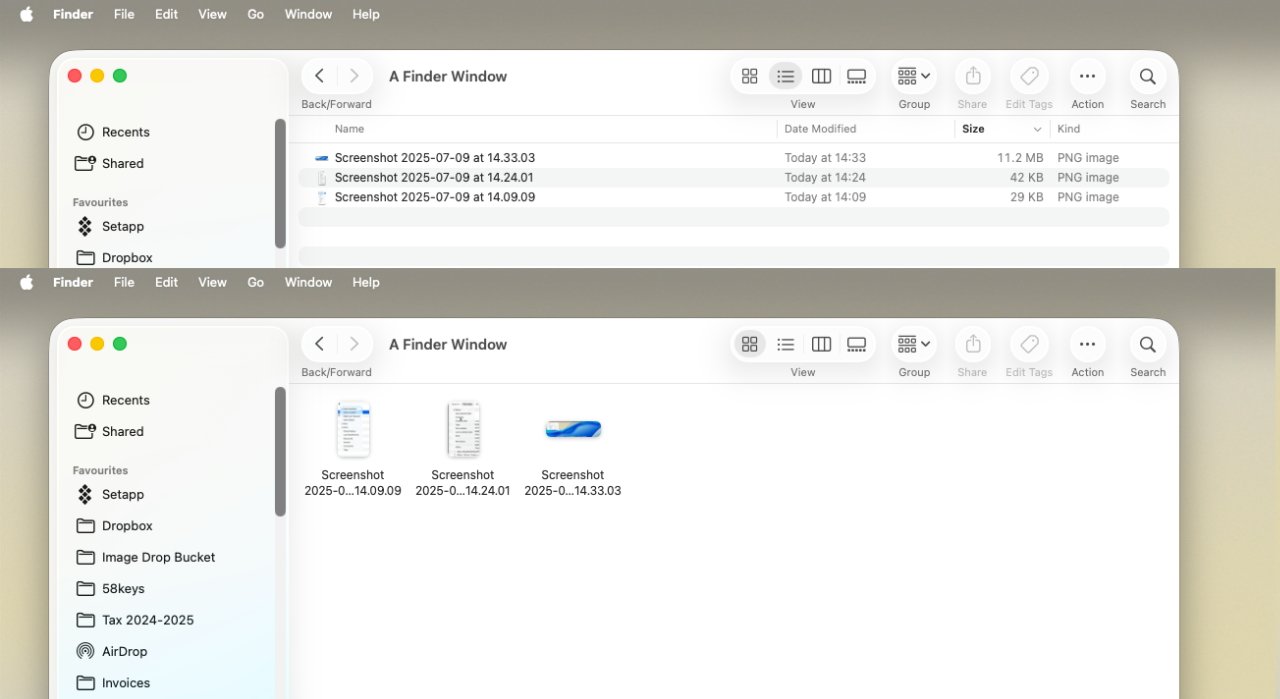Click the 42 KB size cell
The width and height of the screenshot is (1280, 699).
[1027, 178]
